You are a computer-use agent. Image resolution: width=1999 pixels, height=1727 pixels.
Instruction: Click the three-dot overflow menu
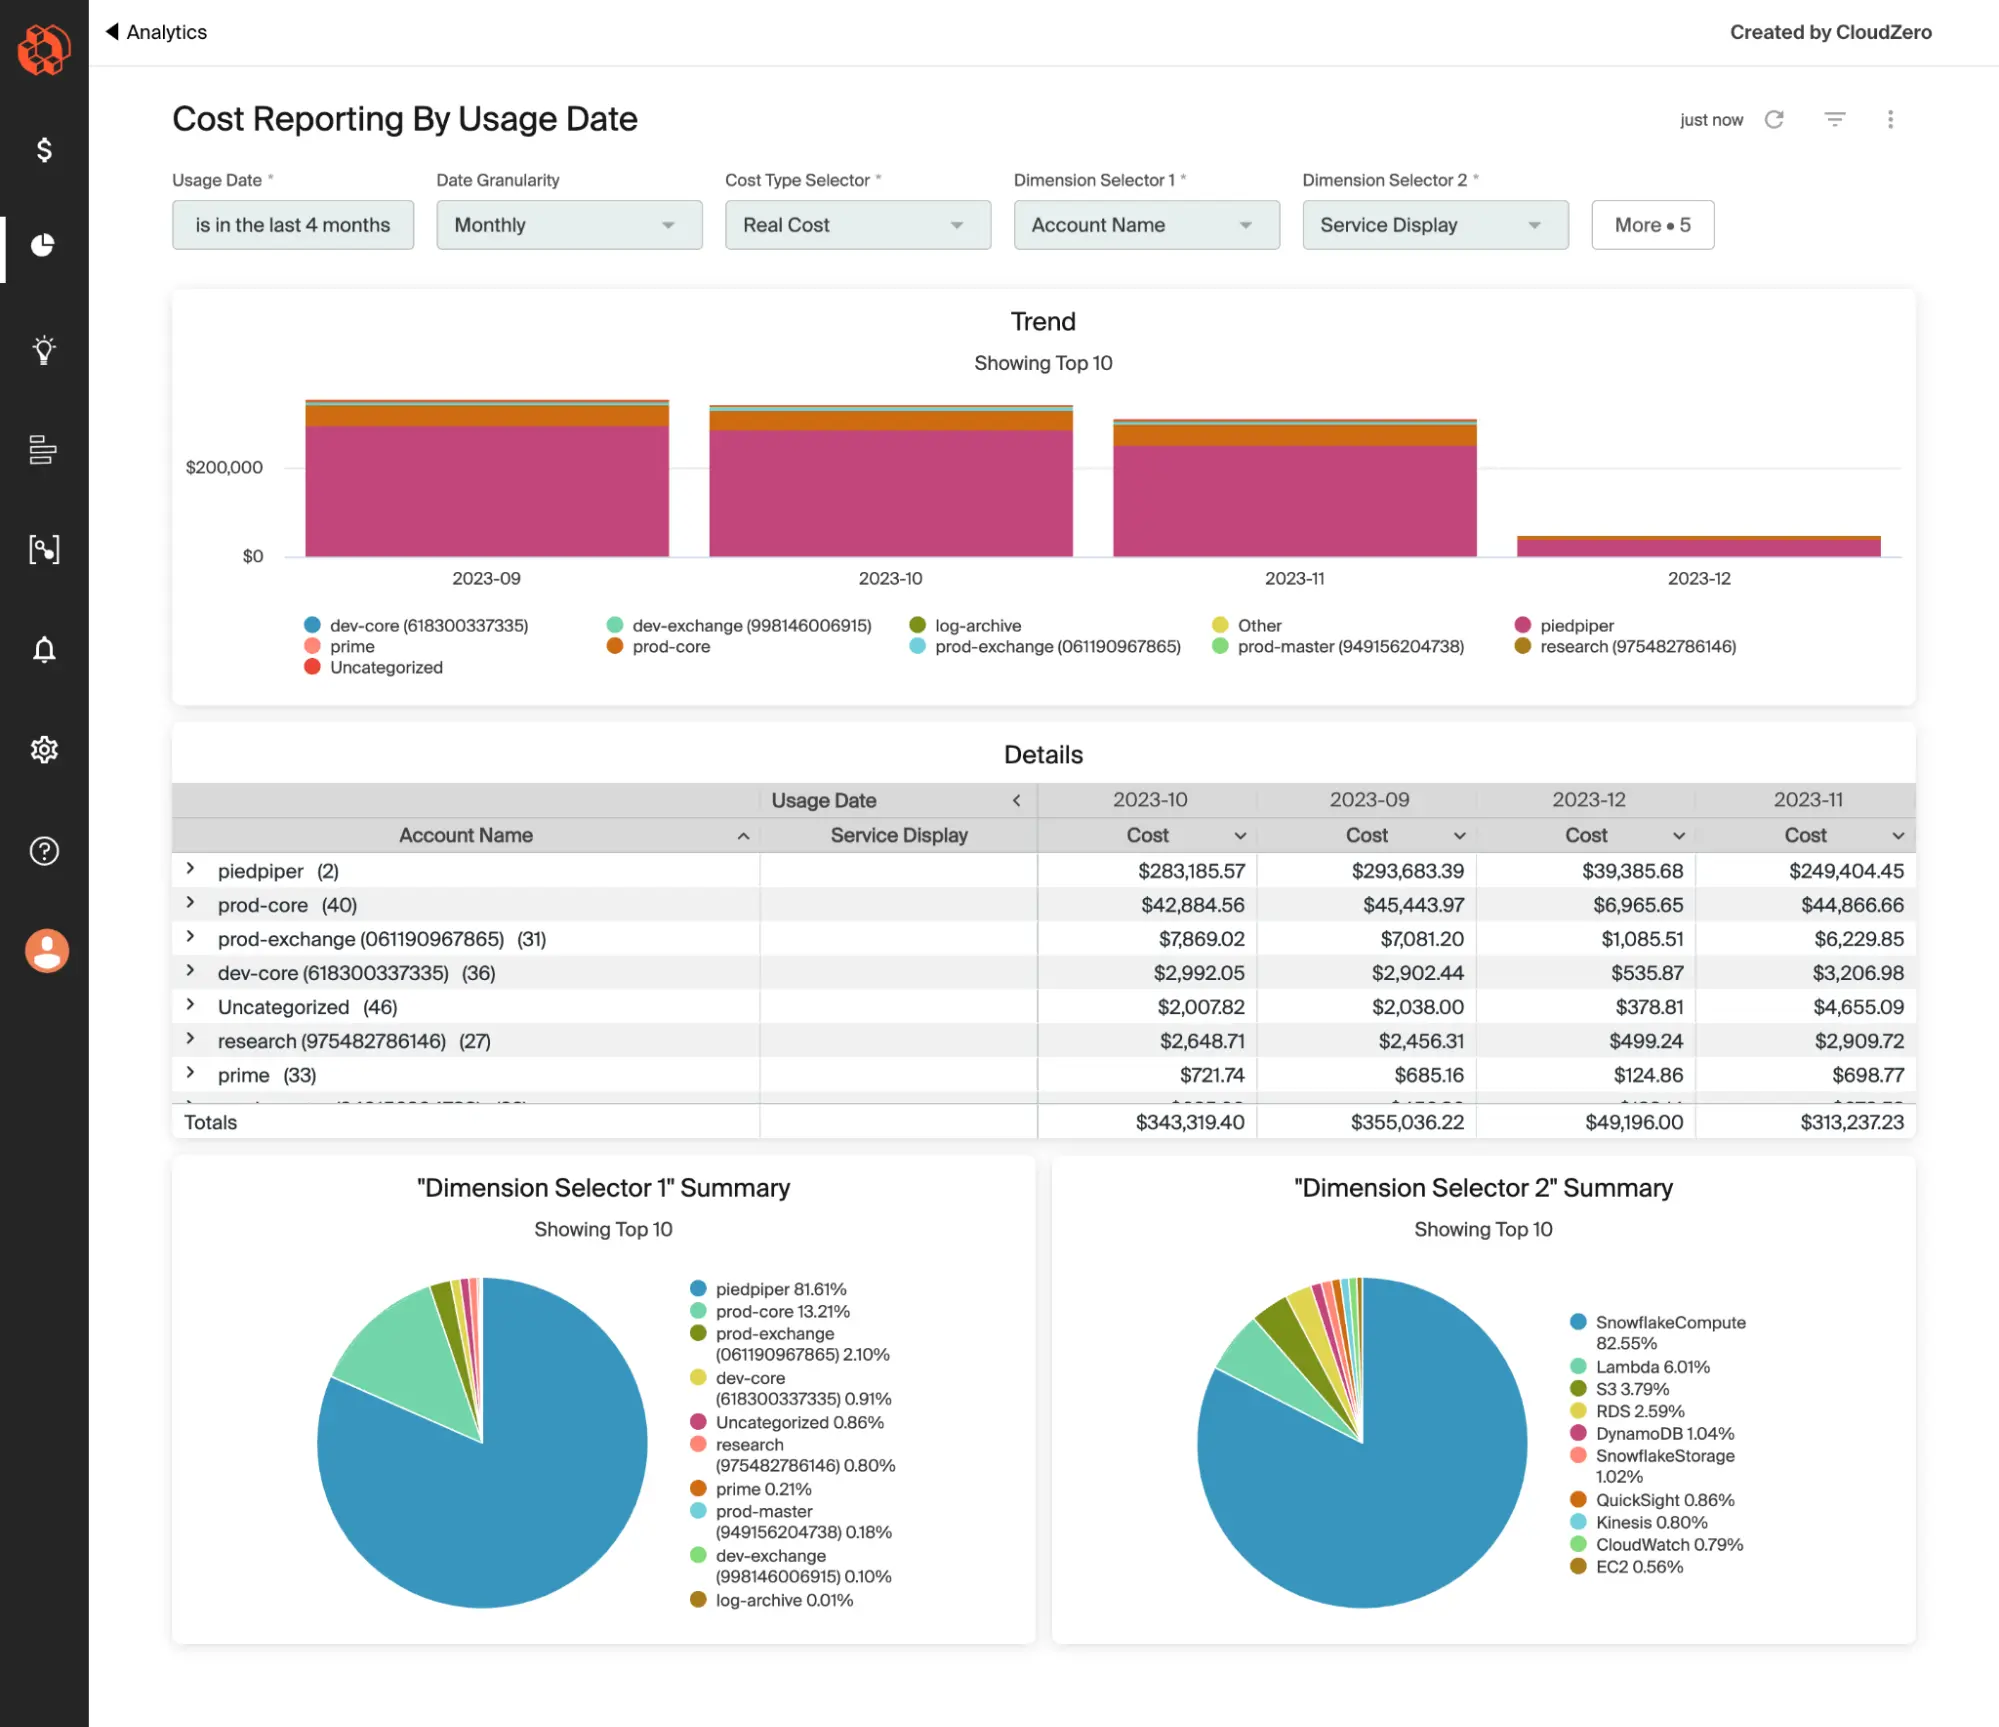1892,117
